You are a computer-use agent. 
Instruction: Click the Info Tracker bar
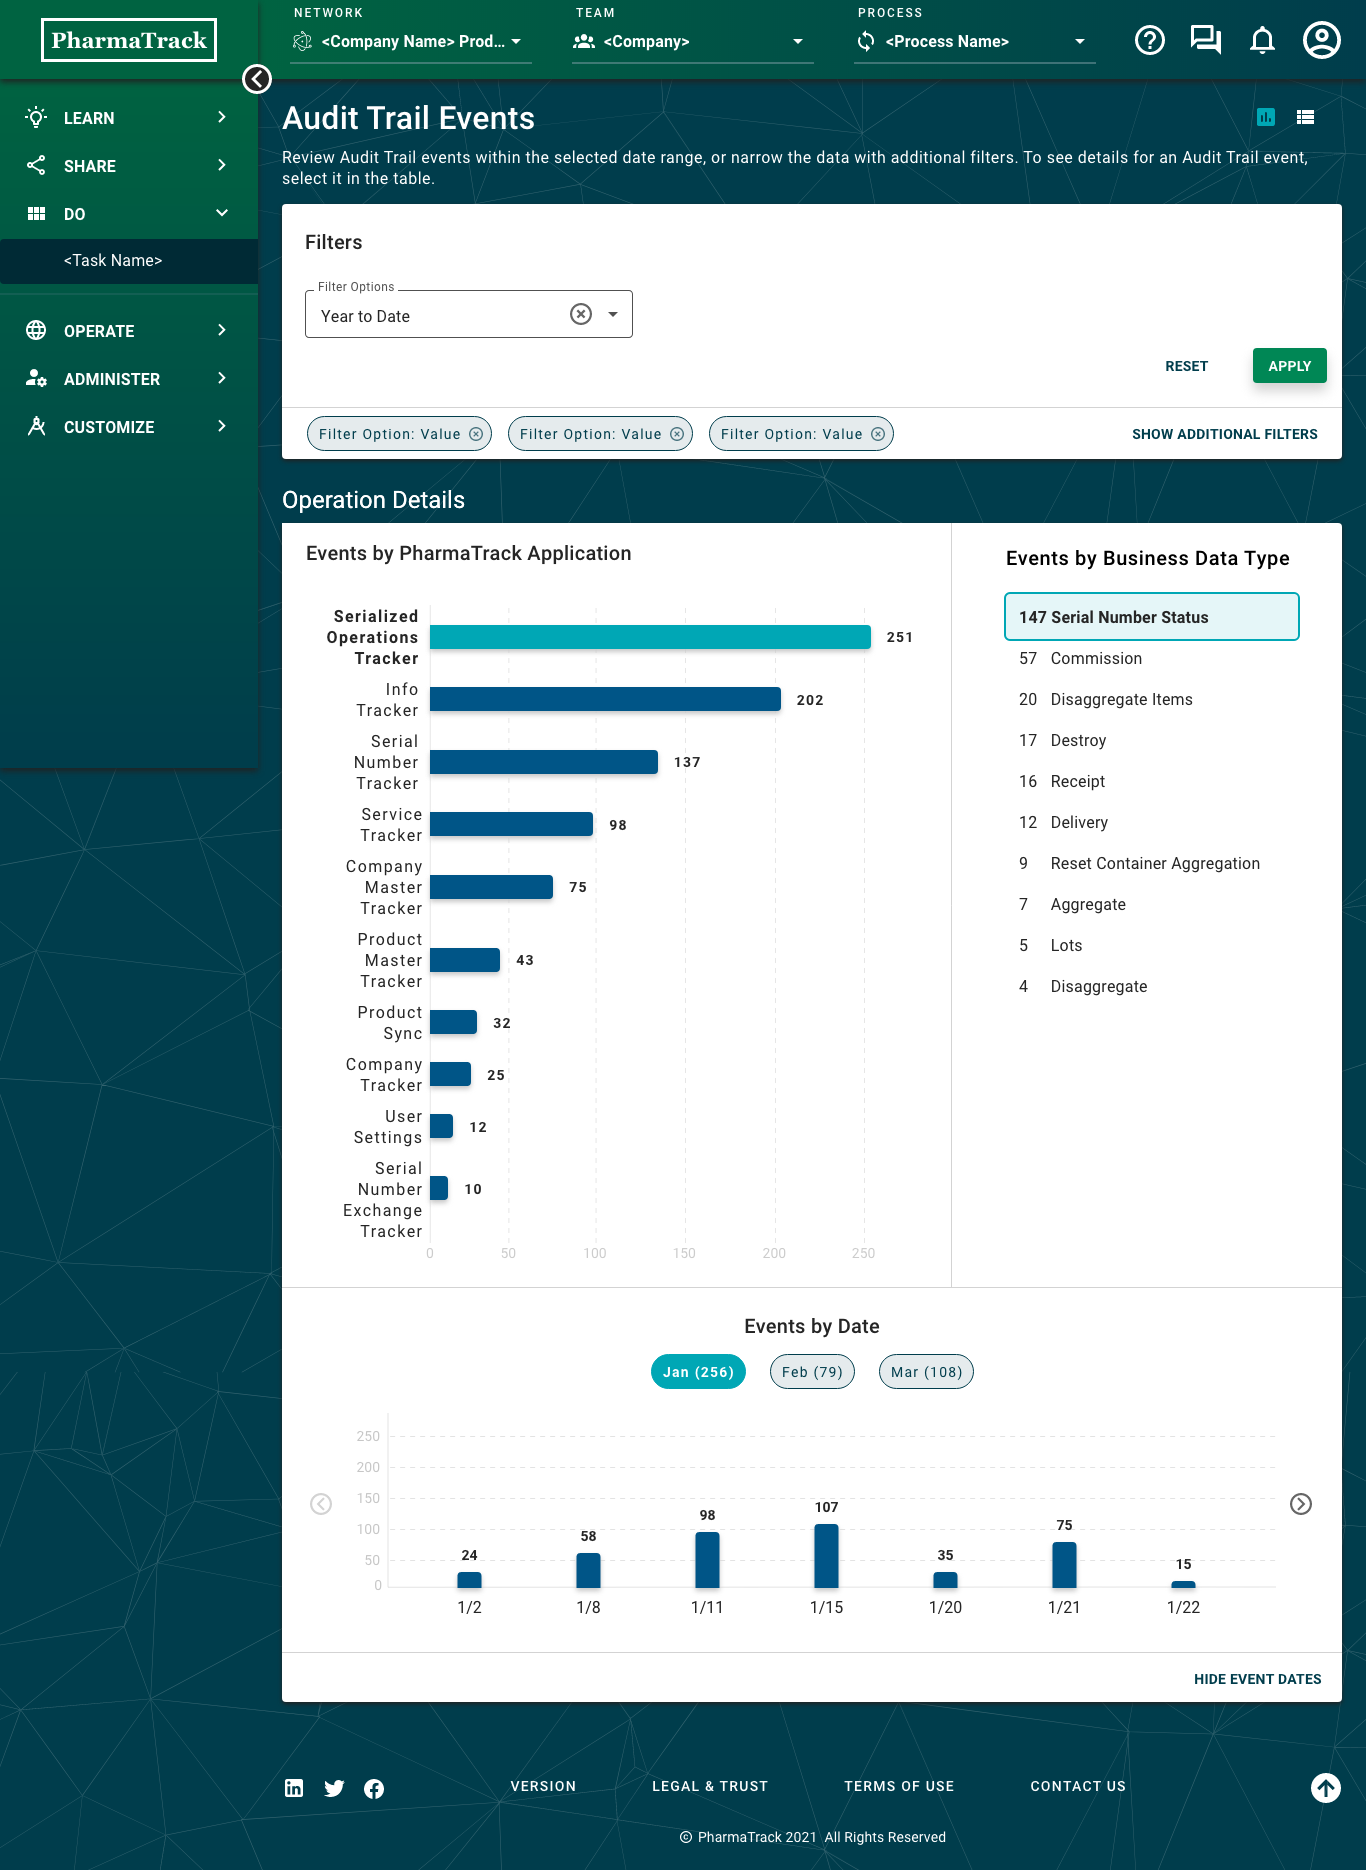point(605,699)
